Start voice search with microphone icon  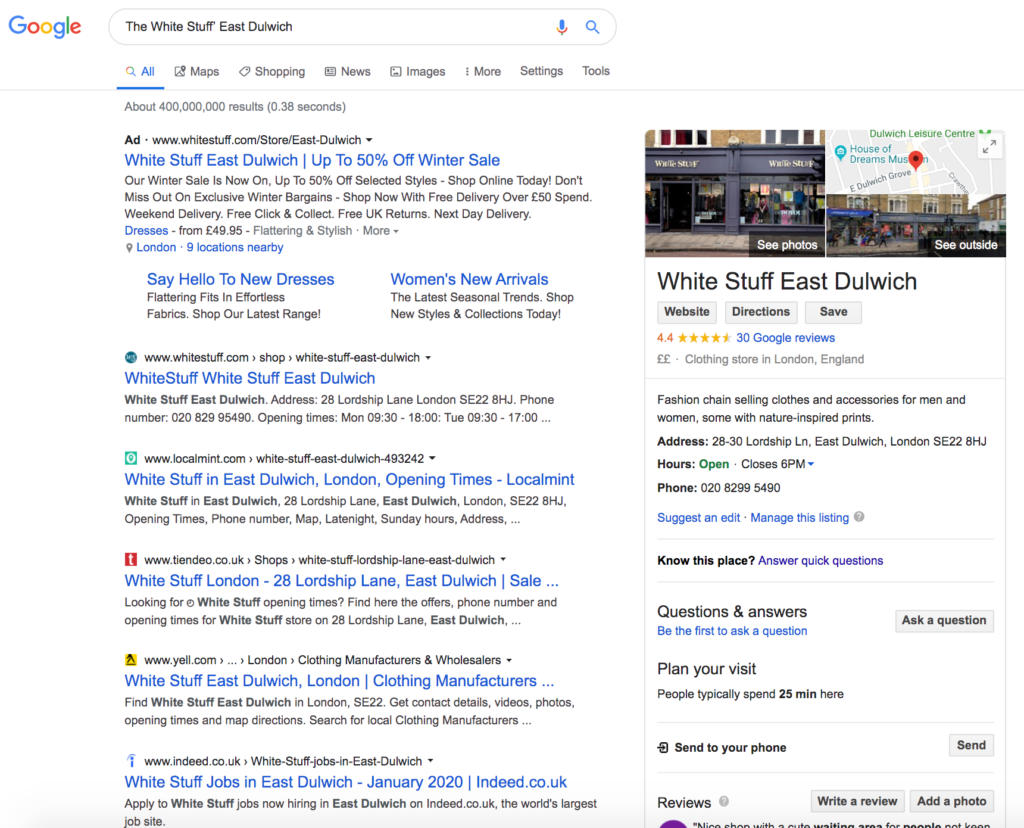[562, 27]
